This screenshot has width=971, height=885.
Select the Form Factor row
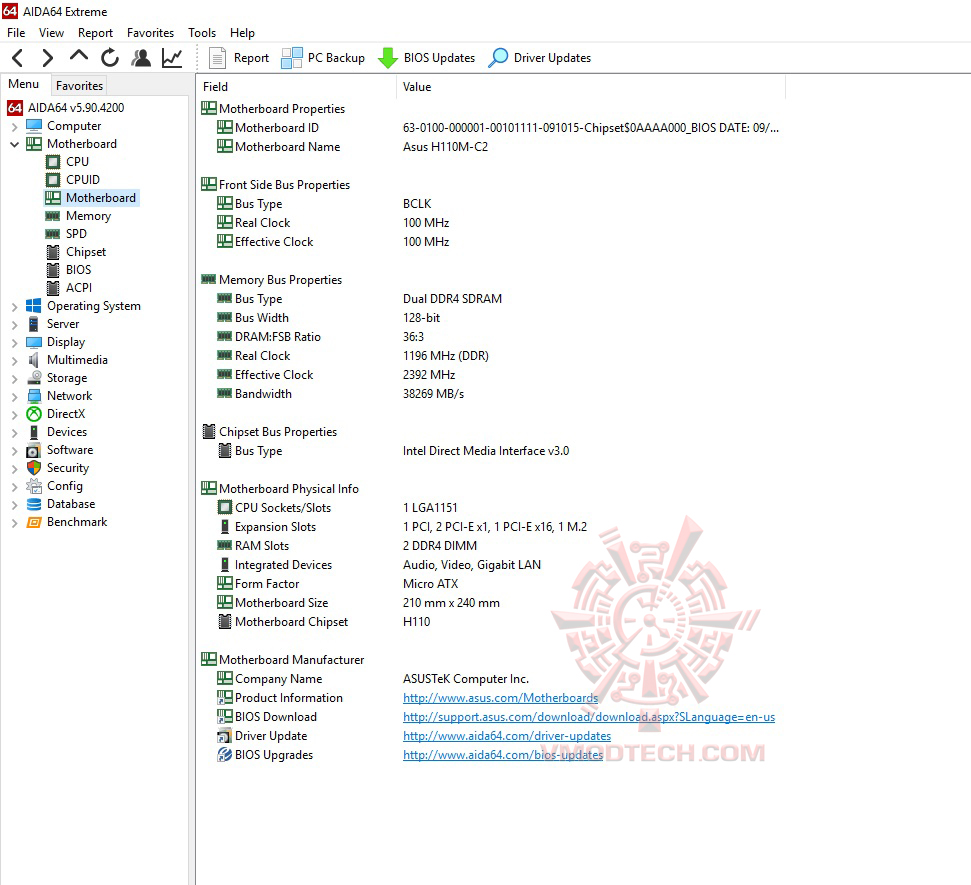point(492,584)
